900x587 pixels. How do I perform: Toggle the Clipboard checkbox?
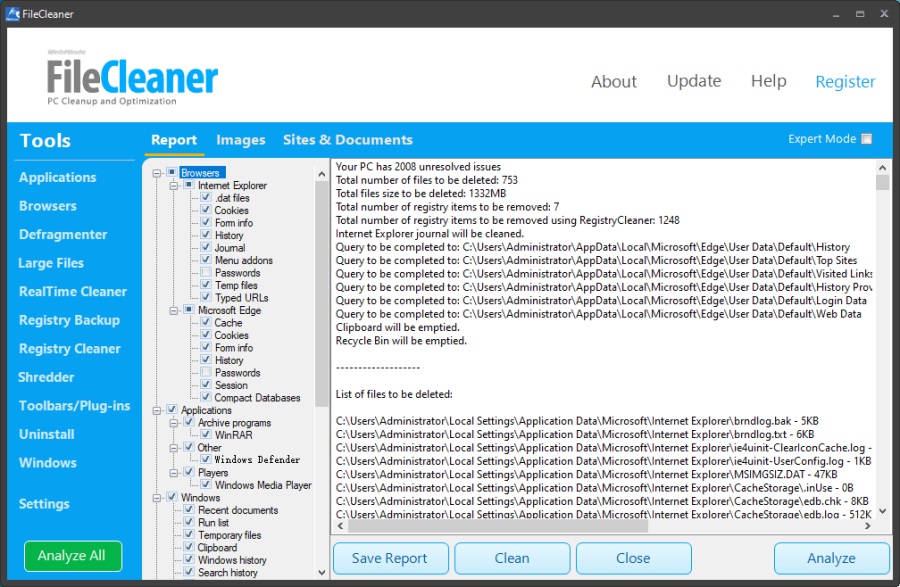point(188,547)
